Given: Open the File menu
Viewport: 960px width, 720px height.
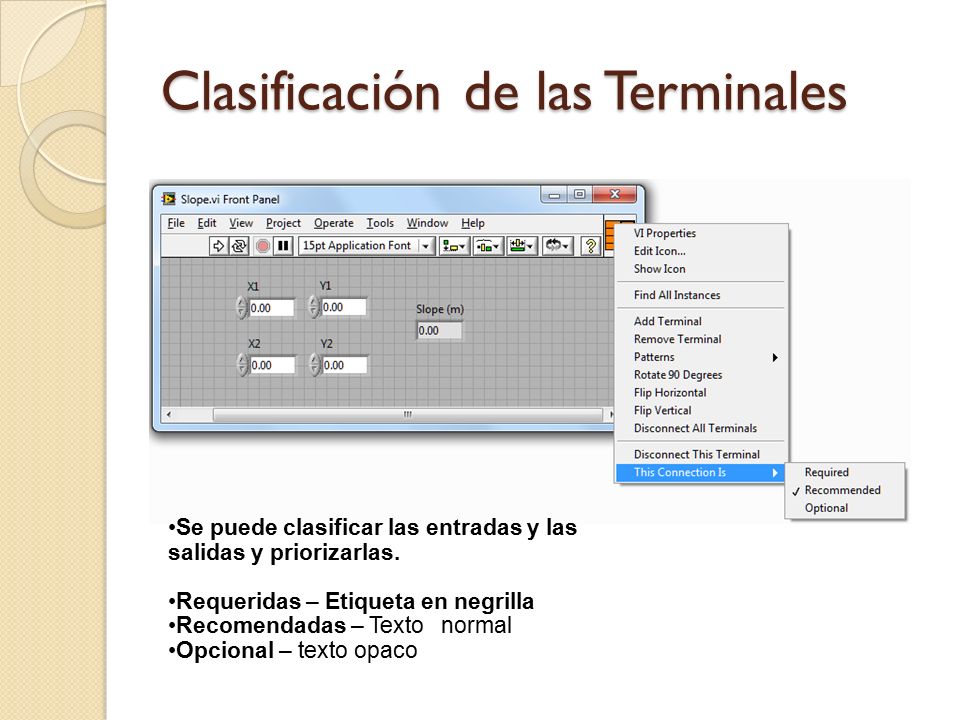Looking at the screenshot, I should point(176,223).
